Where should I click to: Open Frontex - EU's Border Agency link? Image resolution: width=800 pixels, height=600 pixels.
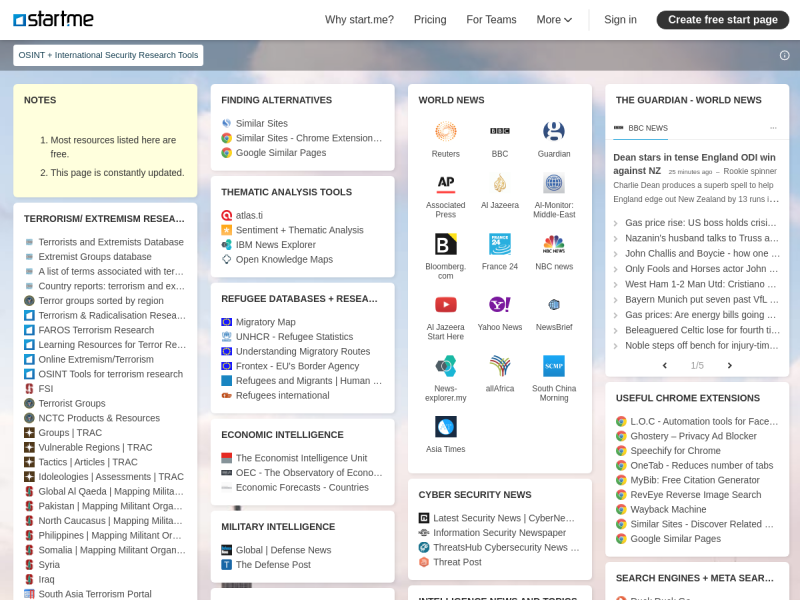(297, 366)
